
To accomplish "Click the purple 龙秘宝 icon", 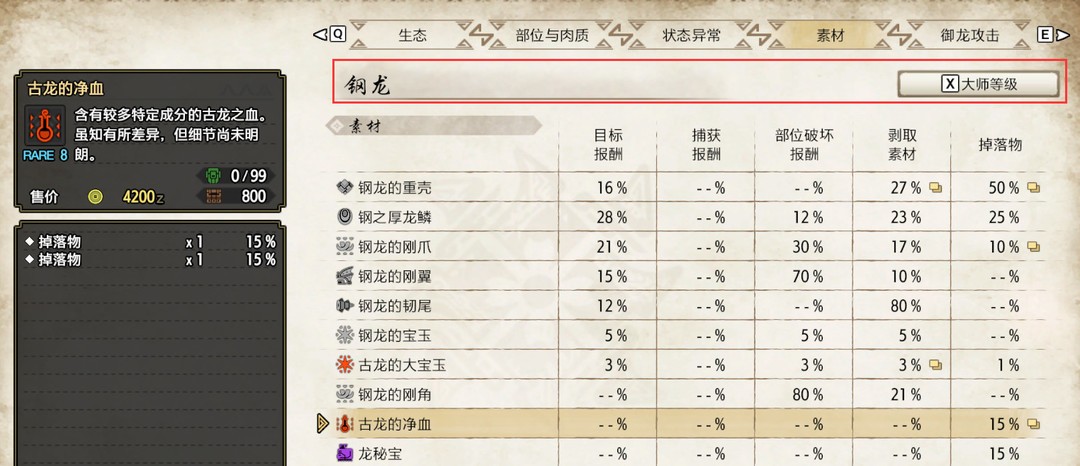I will 344,454.
